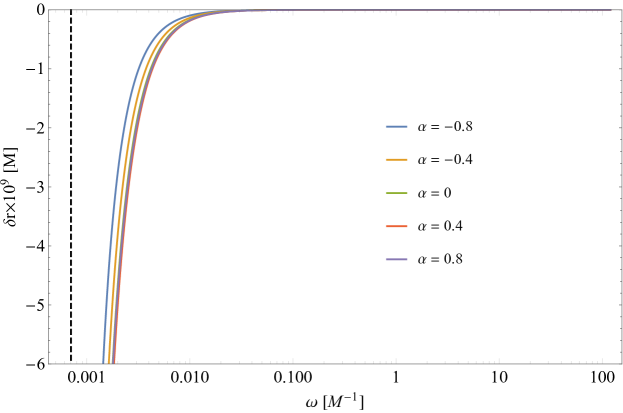Click the y-axis tick label −3
The width and height of the screenshot is (623, 413).
click(35, 187)
